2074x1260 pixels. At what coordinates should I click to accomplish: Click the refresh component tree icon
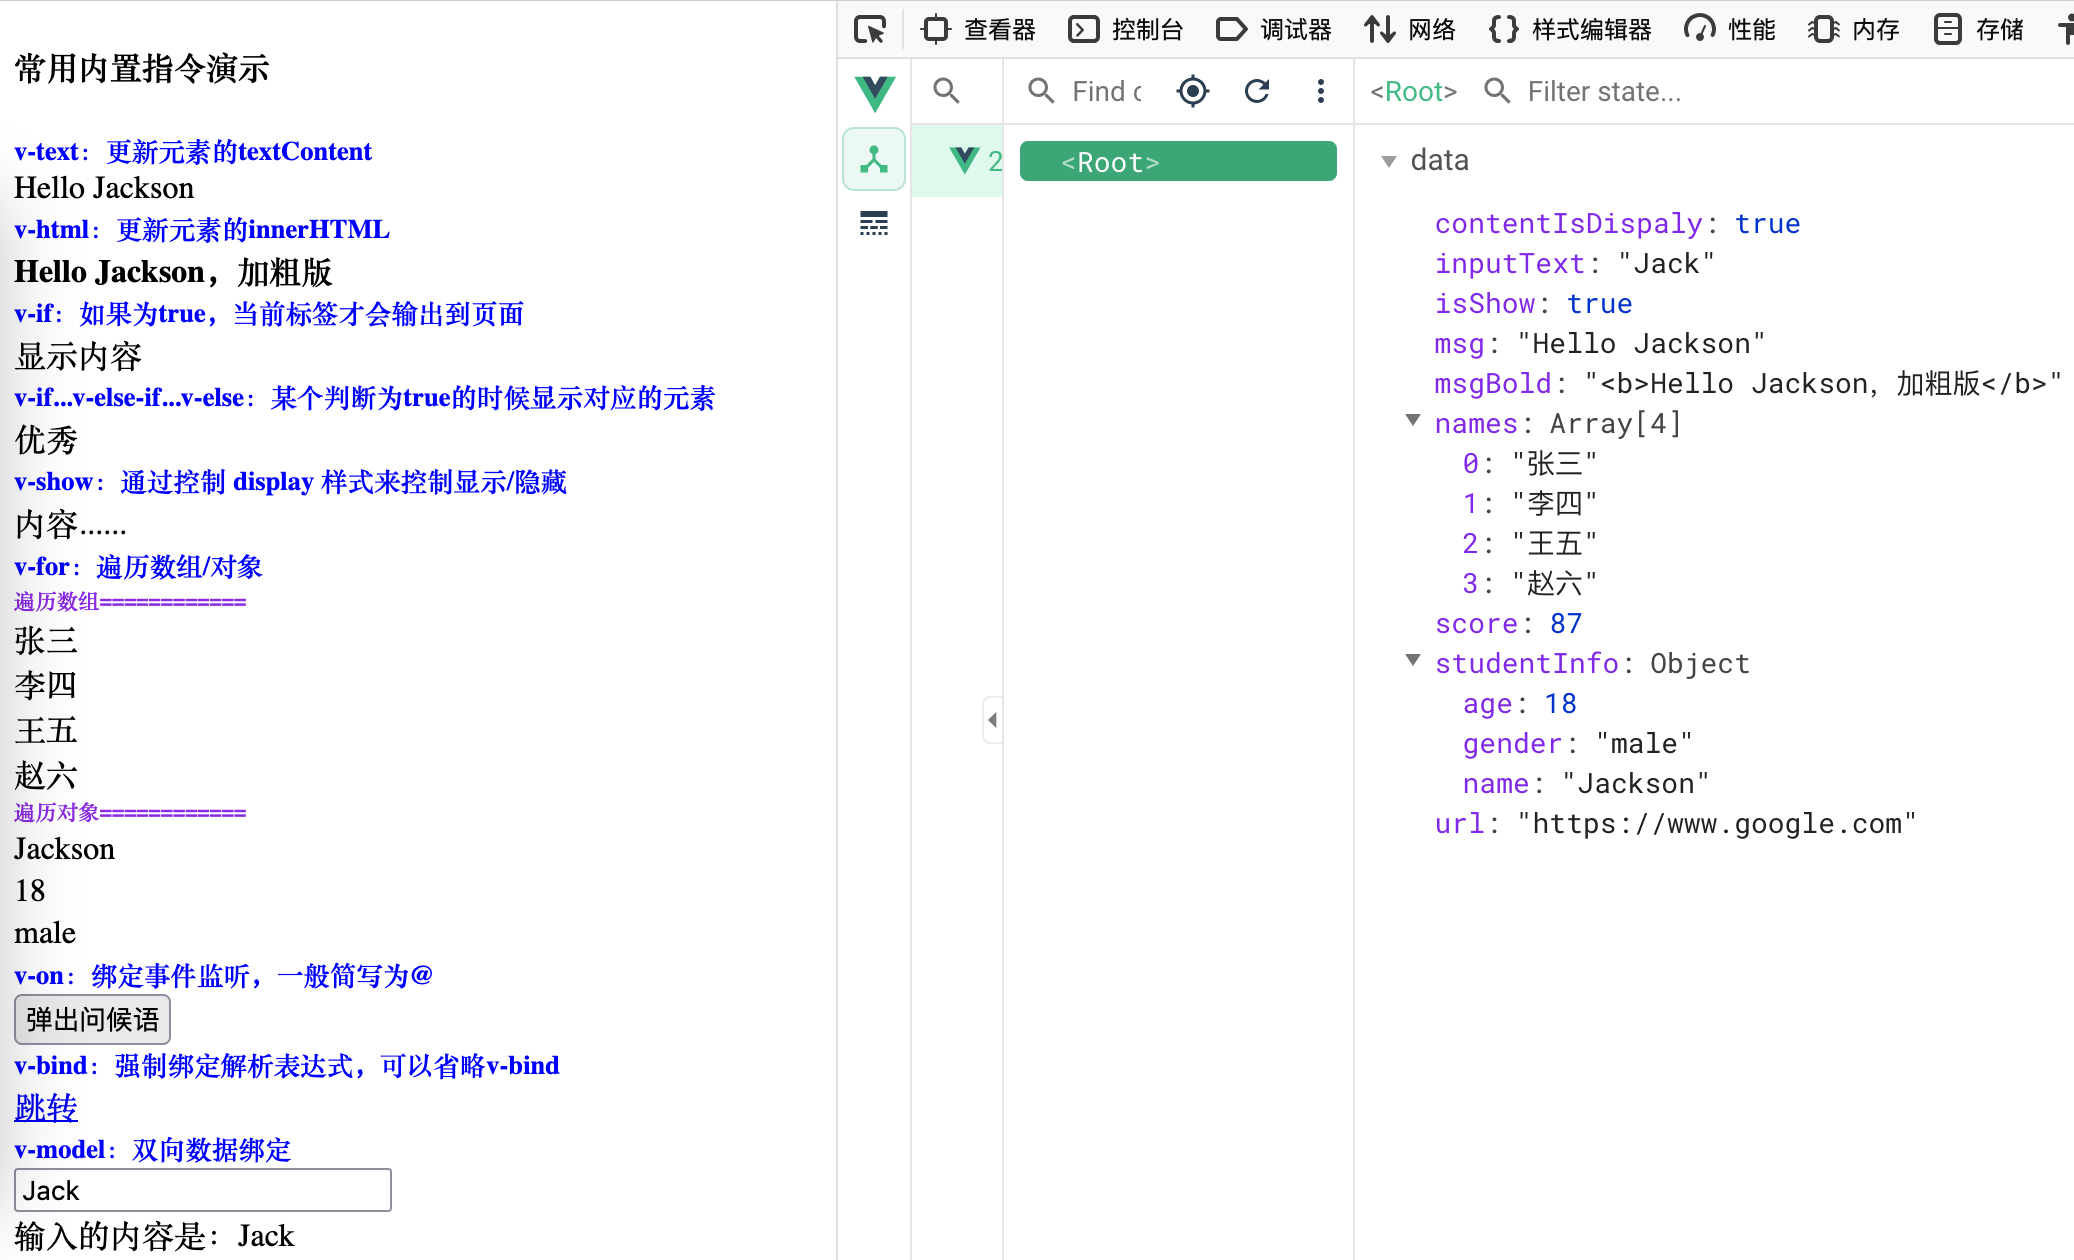point(1257,91)
